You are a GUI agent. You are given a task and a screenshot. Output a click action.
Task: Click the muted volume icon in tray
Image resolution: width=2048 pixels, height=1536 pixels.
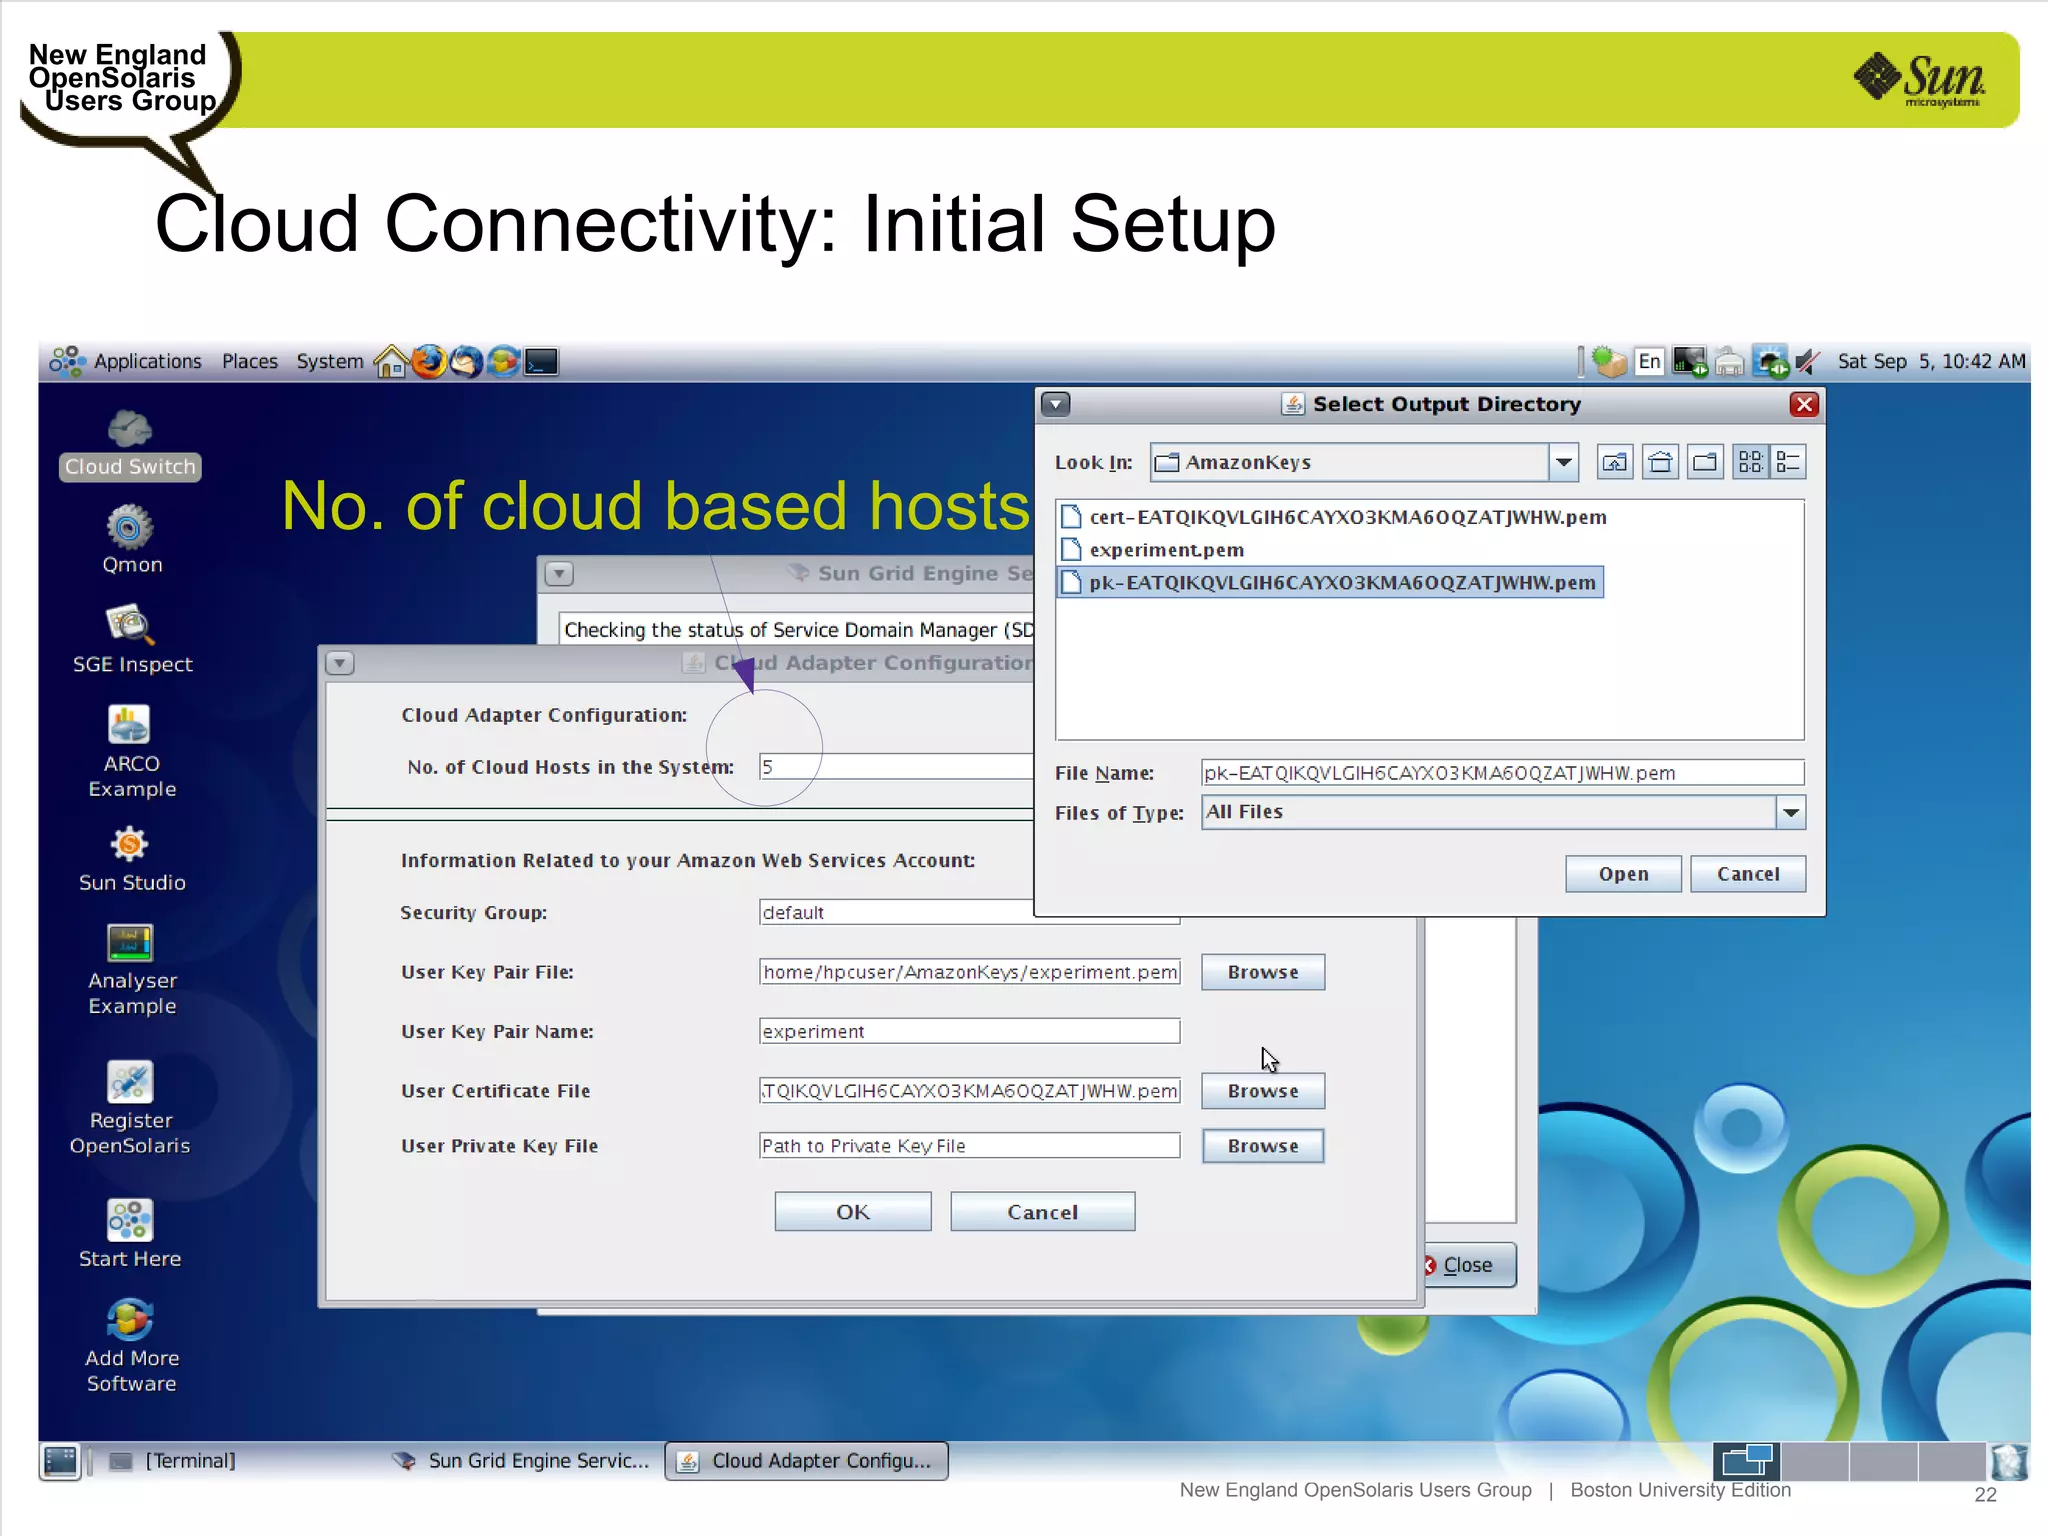[x=1808, y=361]
